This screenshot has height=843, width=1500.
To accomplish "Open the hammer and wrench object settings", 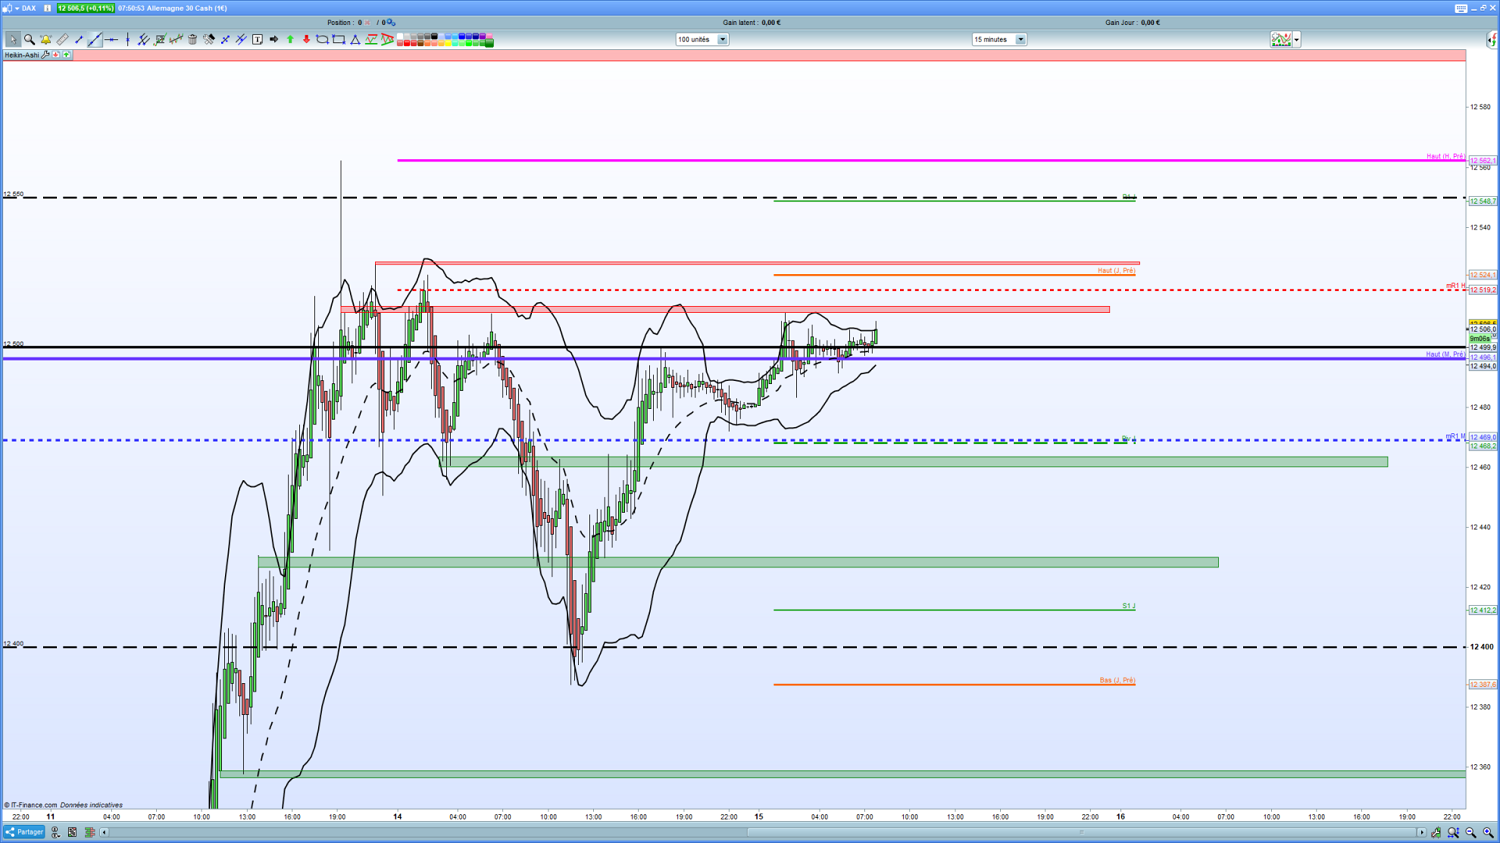I will 209,40.
